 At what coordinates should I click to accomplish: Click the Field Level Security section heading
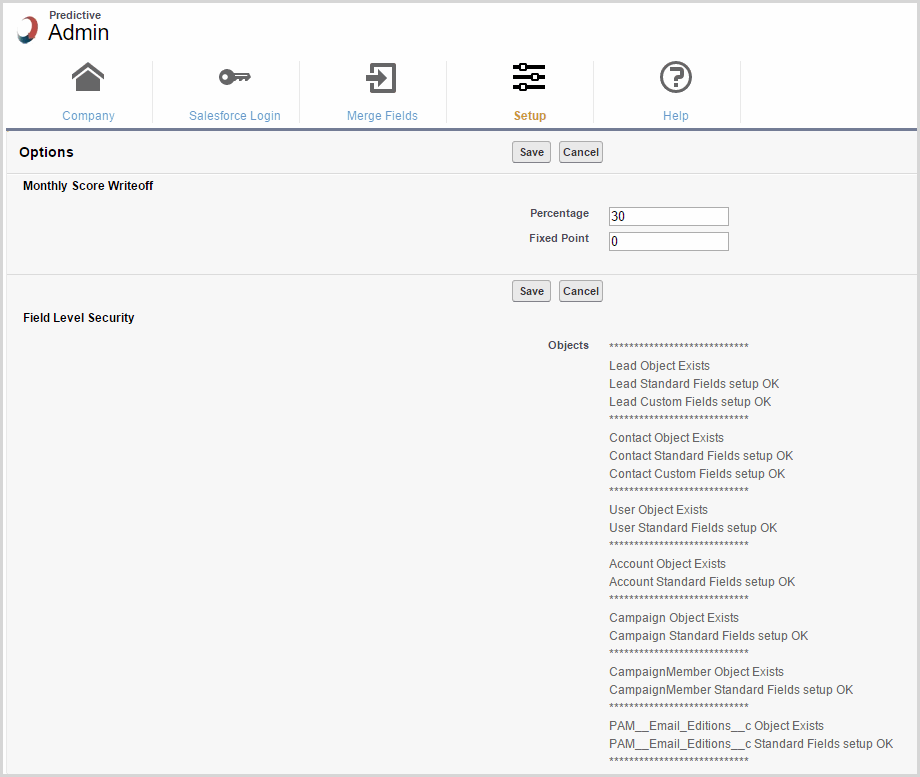78,318
